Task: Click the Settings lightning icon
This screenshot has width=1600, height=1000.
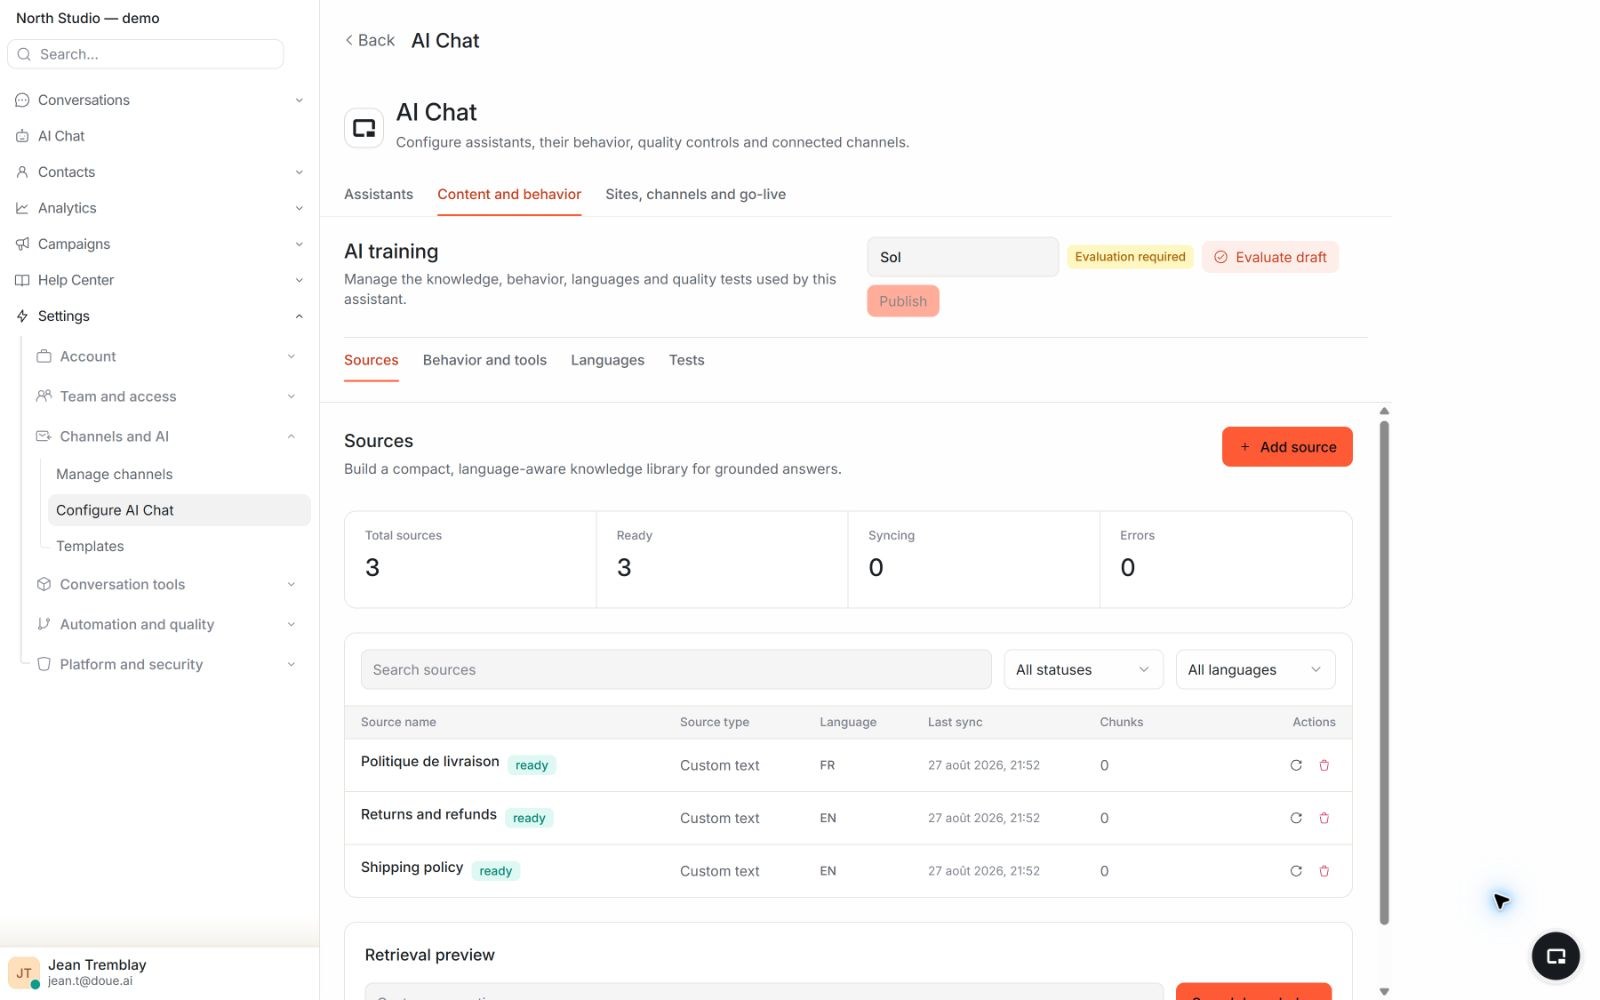Action: [x=22, y=316]
